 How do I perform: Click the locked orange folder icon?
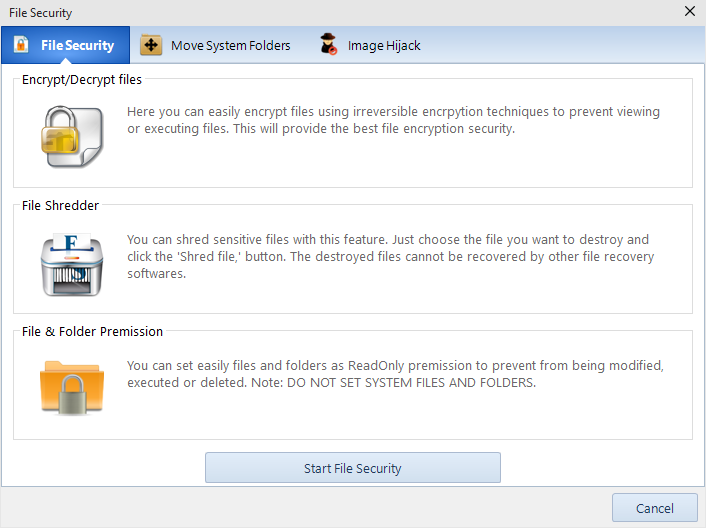tap(72, 387)
